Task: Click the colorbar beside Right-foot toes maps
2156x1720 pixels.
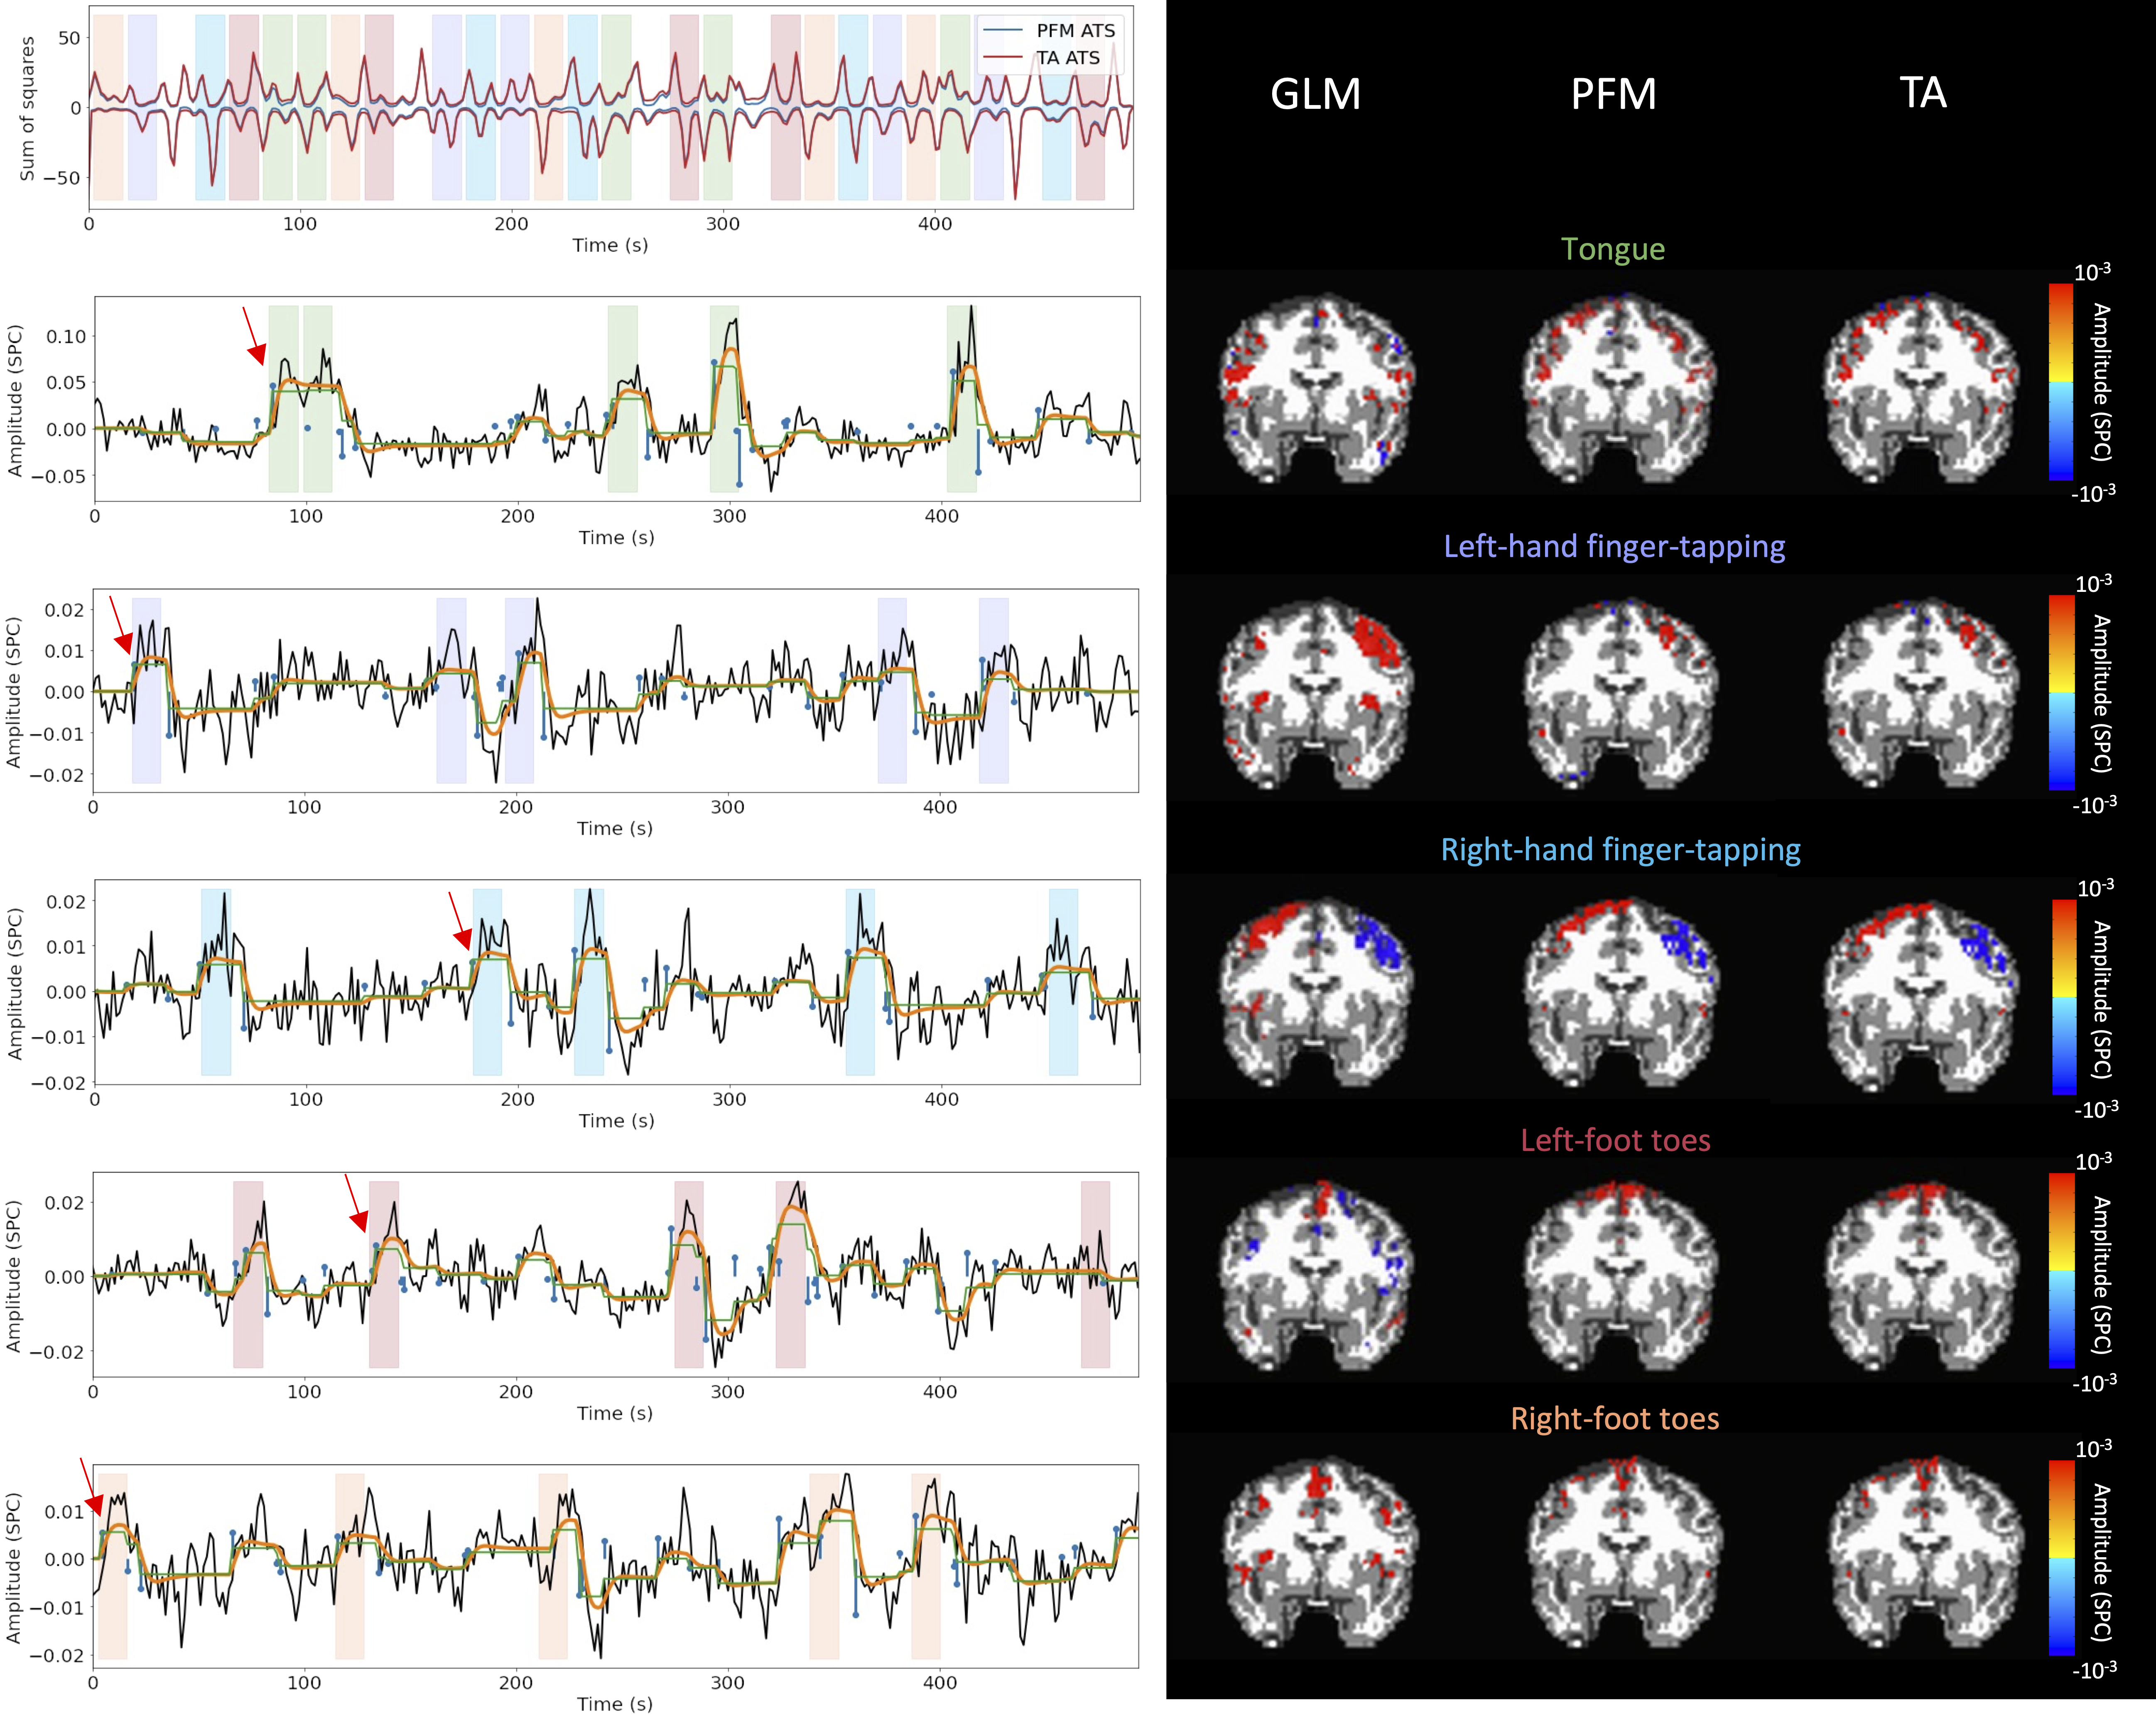Action: coord(2062,1557)
